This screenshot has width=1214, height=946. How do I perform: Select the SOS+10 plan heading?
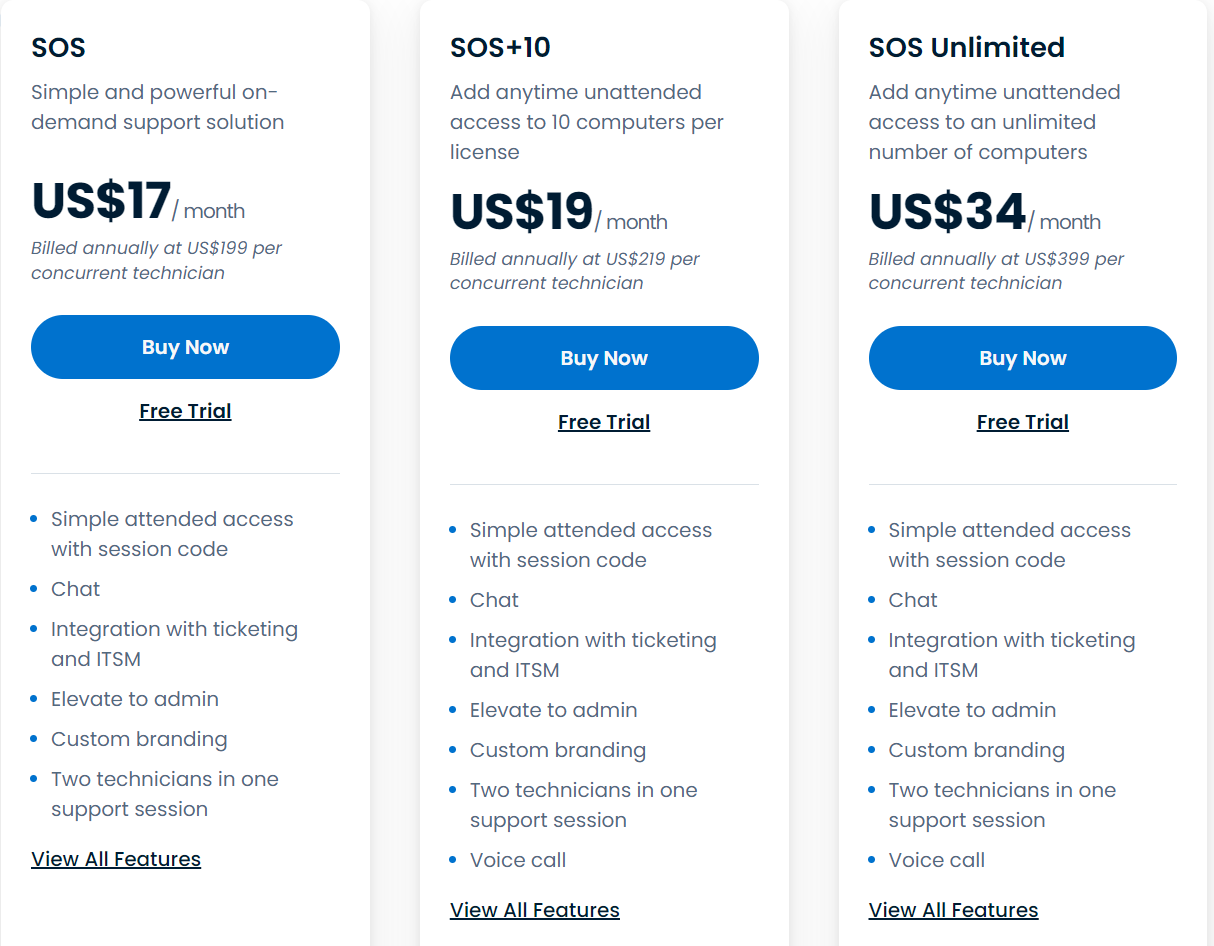pos(500,47)
